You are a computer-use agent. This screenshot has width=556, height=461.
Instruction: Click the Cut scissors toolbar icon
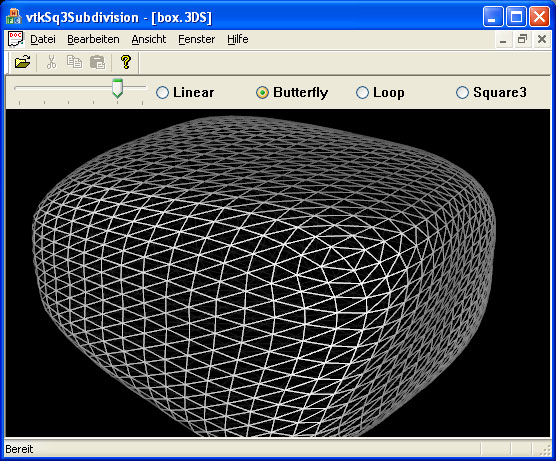pos(52,62)
